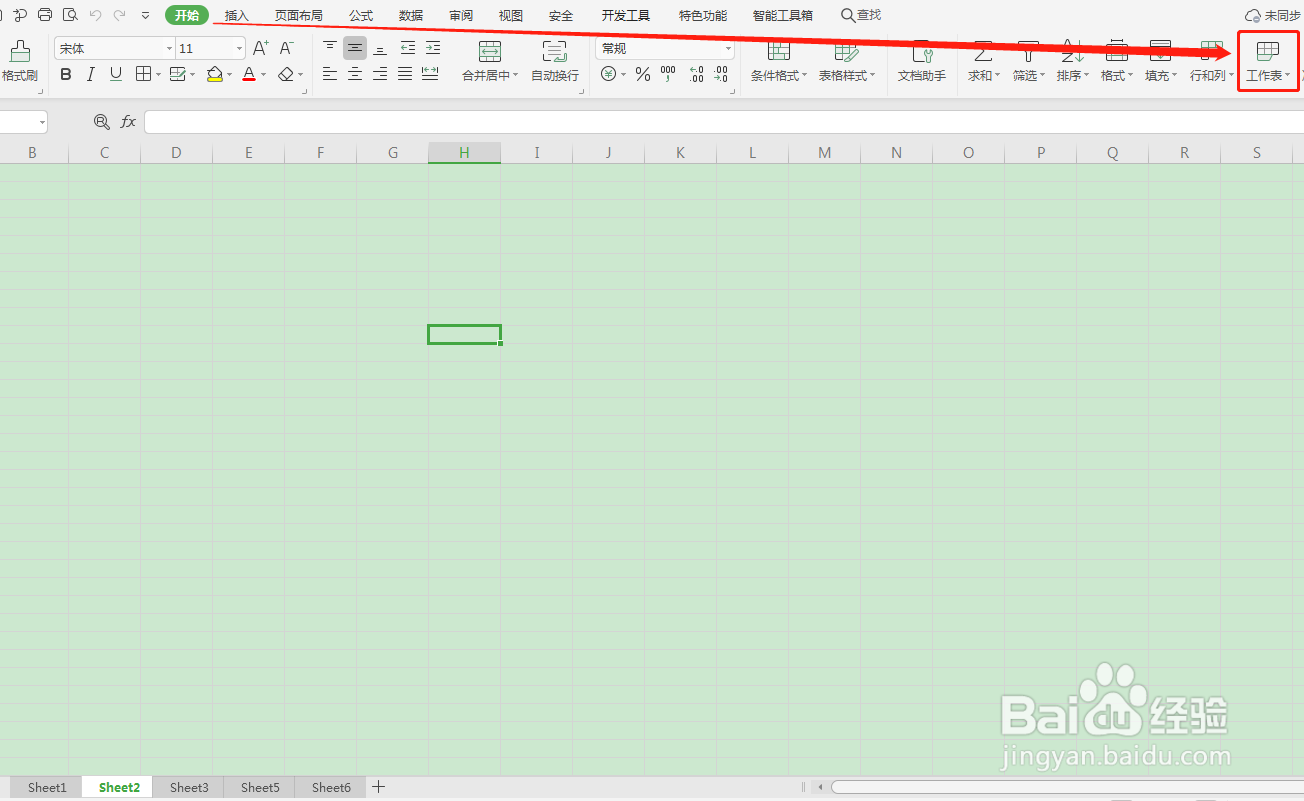Toggle horizontal center alignment
Viewport: 1304px width, 801px height.
click(x=355, y=74)
